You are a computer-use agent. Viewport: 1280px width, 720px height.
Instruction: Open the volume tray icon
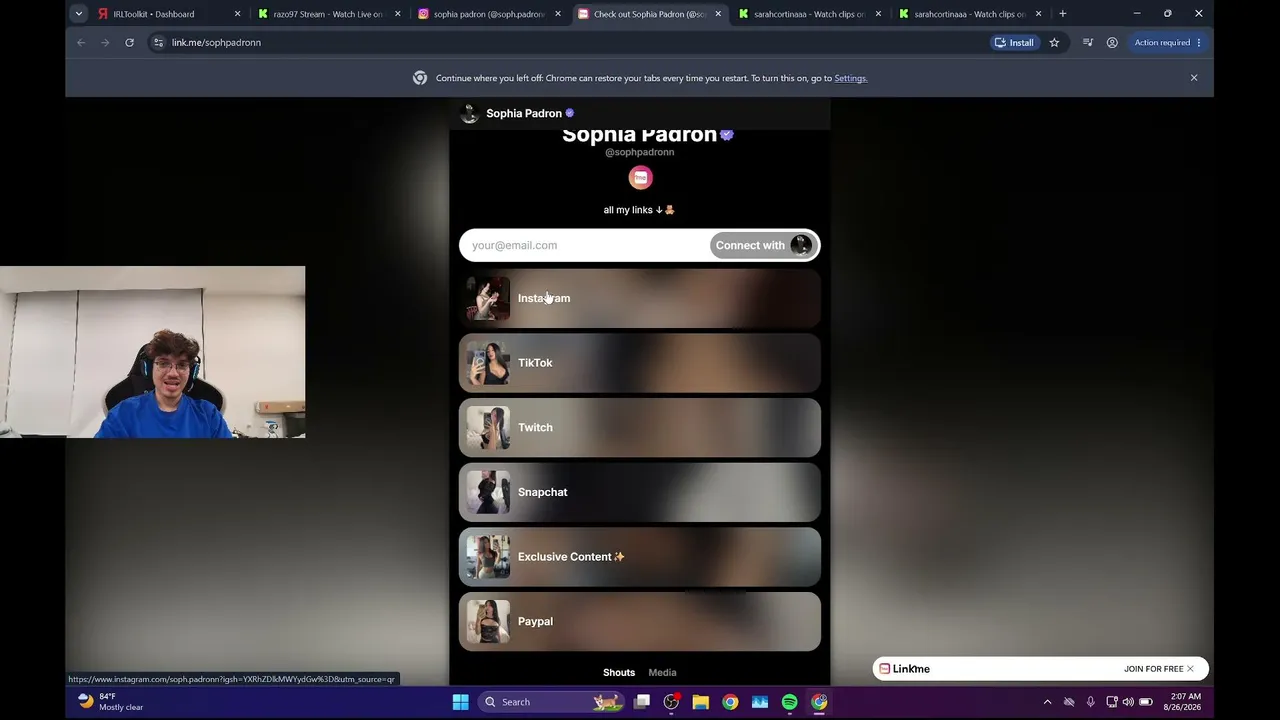coord(1128,702)
